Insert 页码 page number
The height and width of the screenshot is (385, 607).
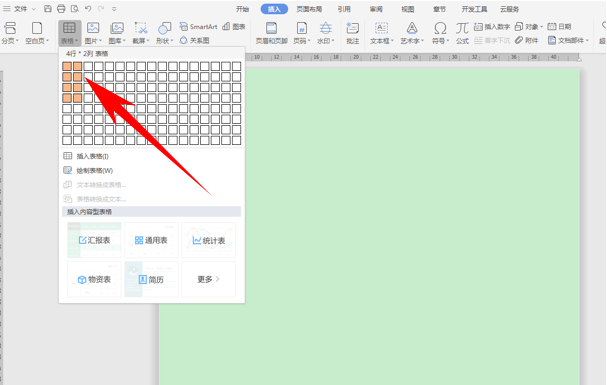(x=302, y=33)
